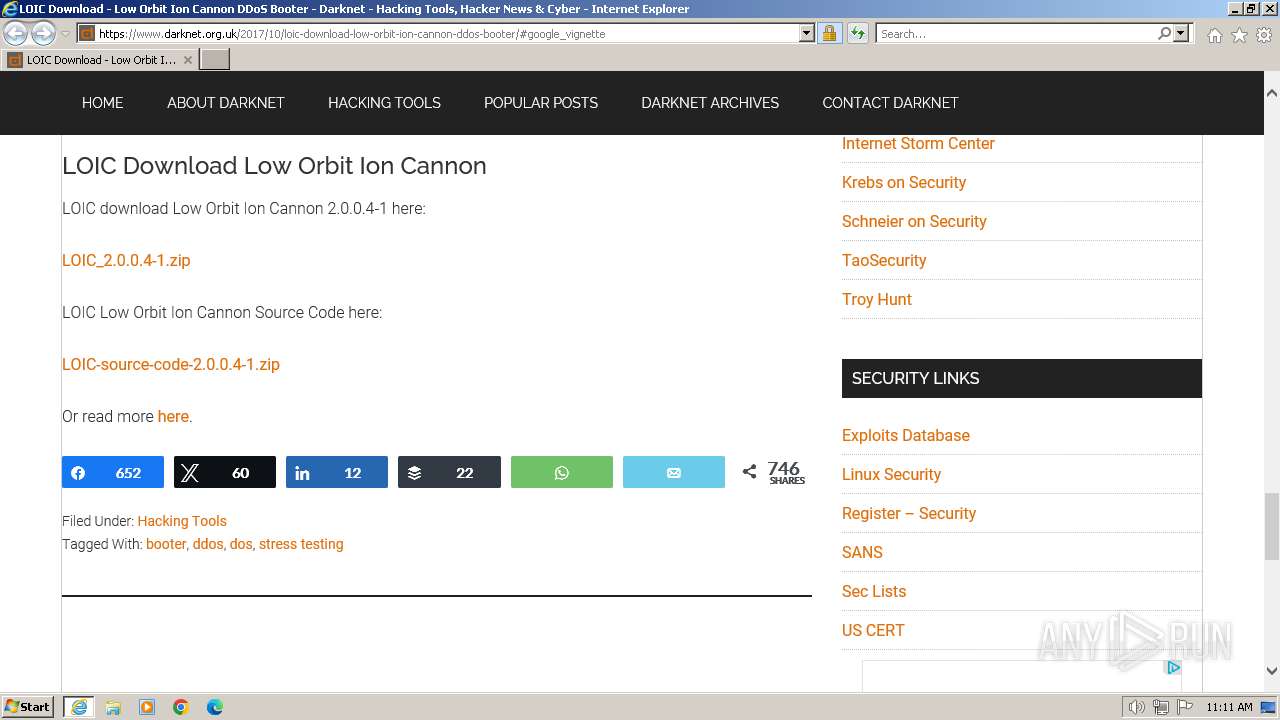
Task: Click the search magnifier icon
Action: [1164, 33]
